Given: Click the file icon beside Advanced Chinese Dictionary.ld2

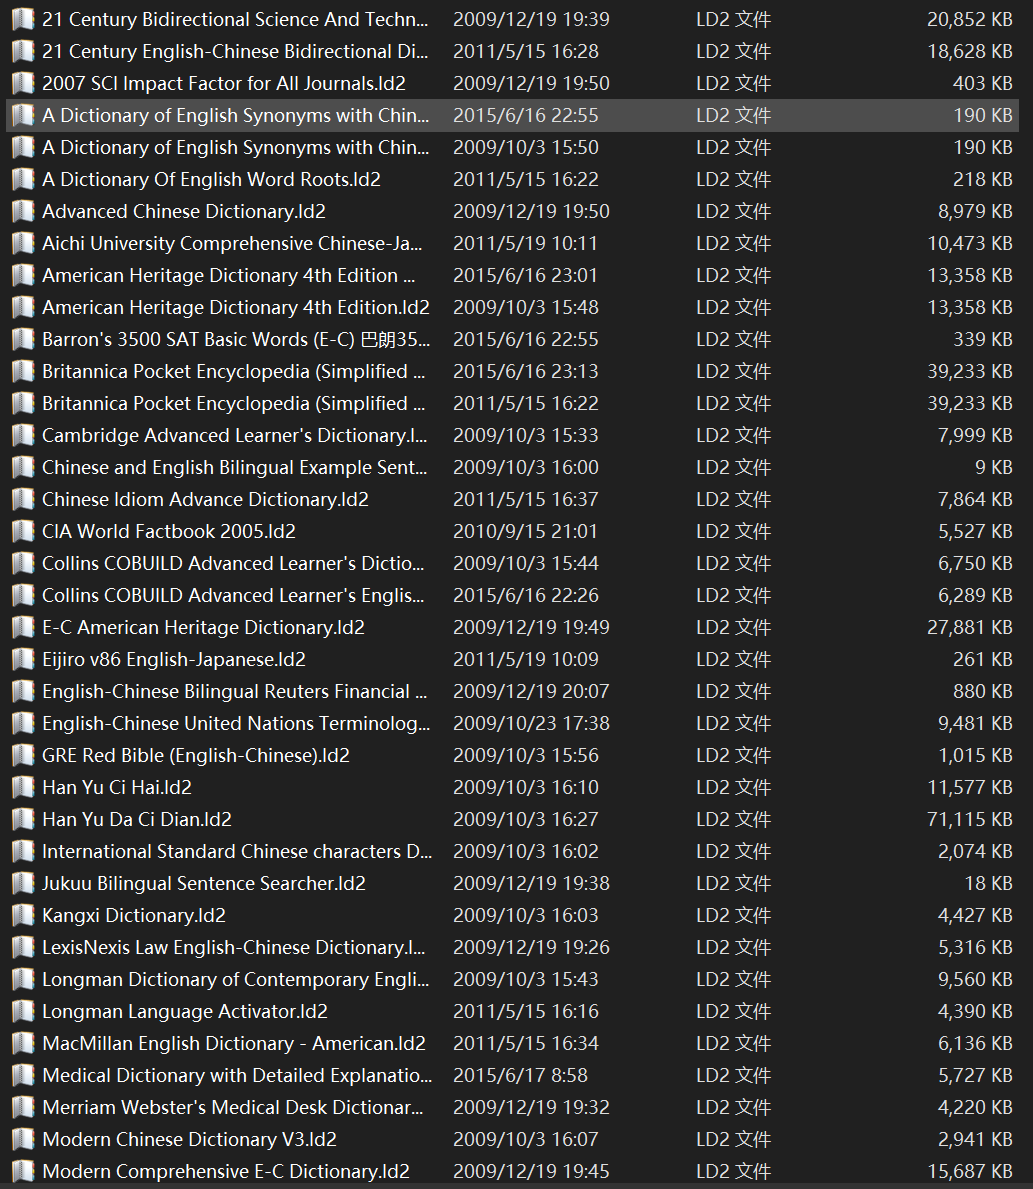Looking at the screenshot, I should tap(24, 211).
